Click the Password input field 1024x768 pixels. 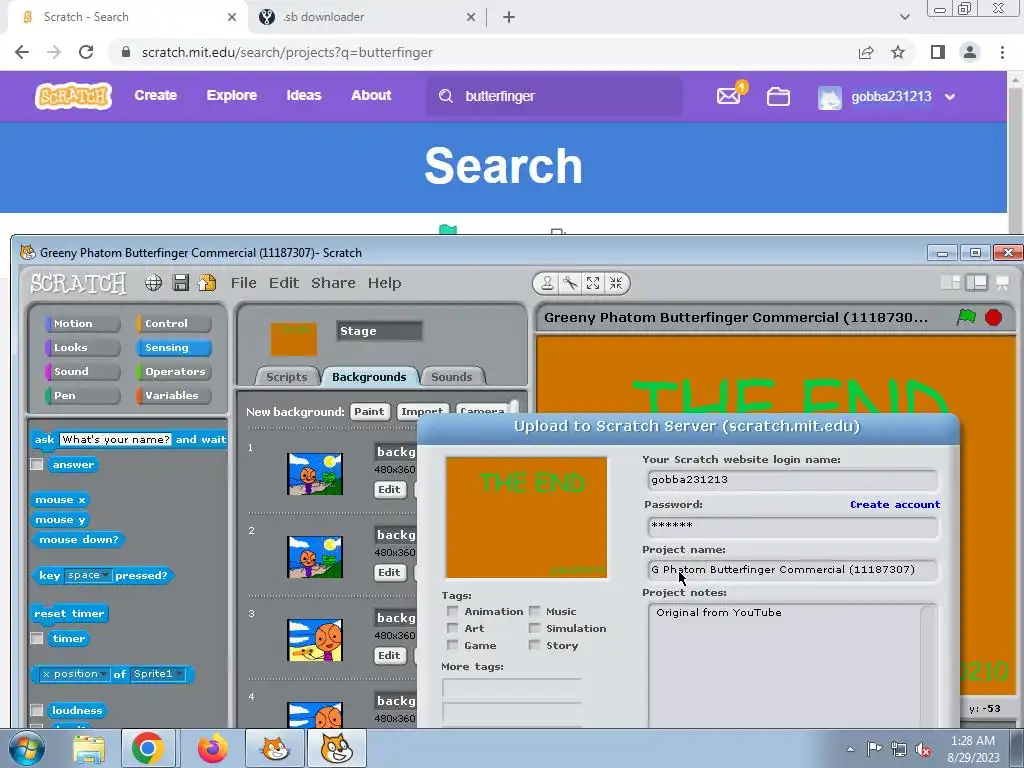click(793, 526)
